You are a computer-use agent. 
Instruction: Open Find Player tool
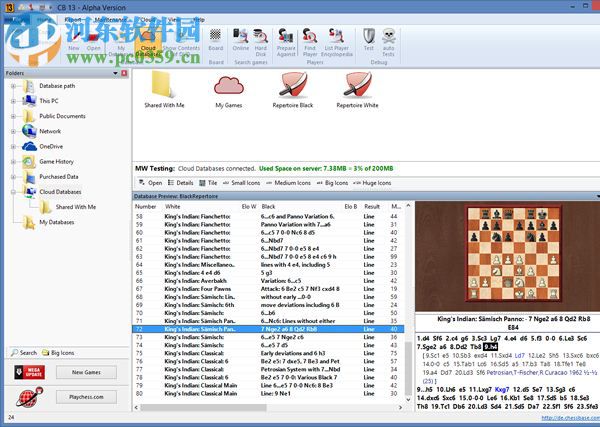click(x=310, y=42)
